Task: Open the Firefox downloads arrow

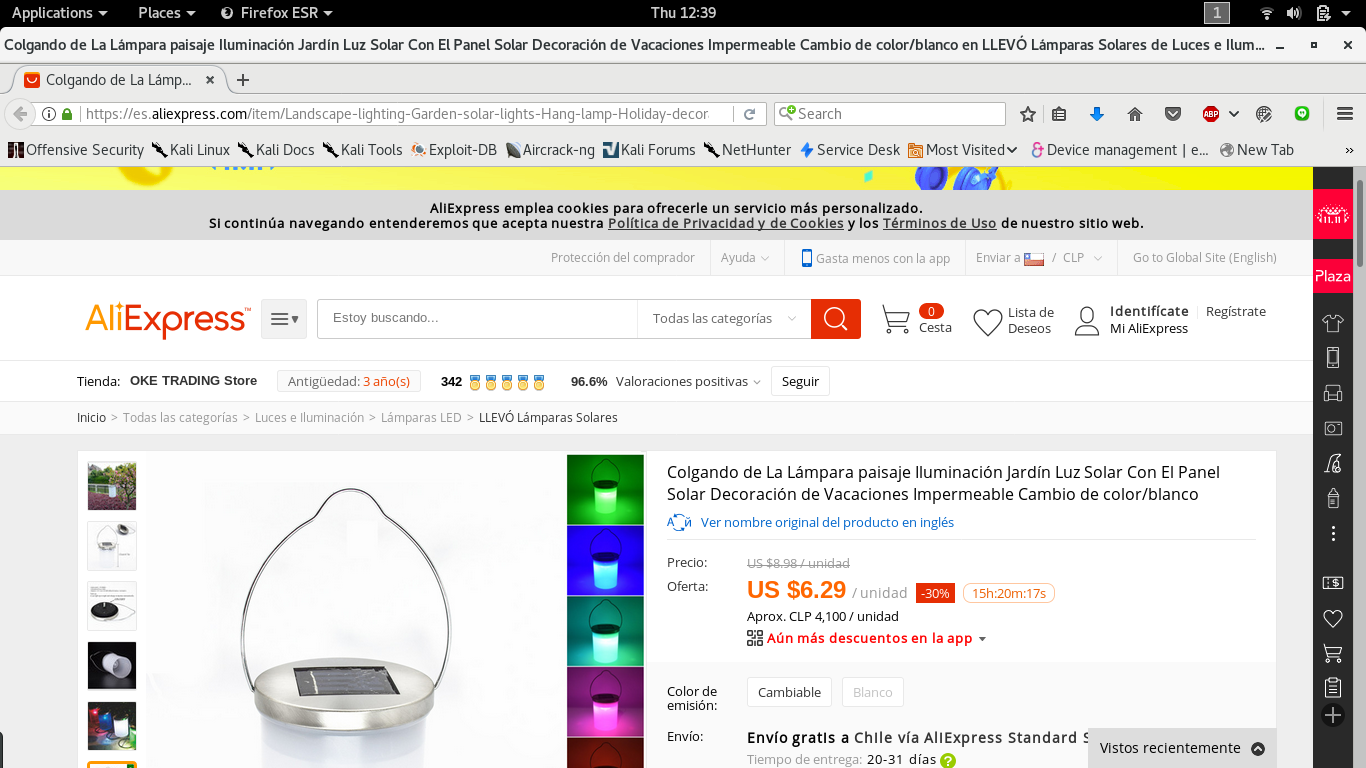Action: pos(1097,114)
